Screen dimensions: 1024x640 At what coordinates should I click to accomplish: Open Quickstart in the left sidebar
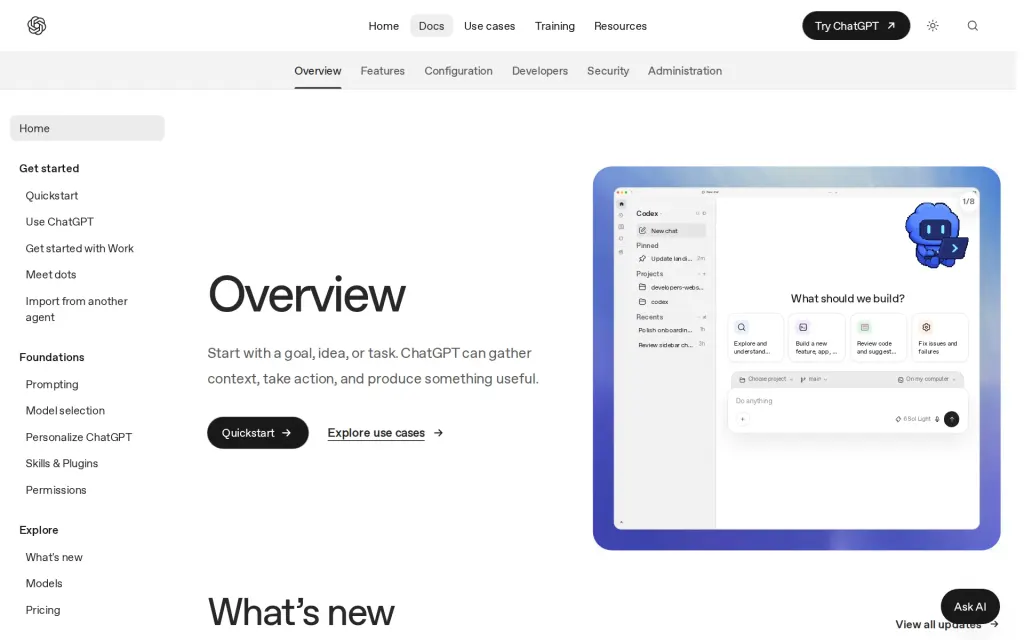coord(52,195)
